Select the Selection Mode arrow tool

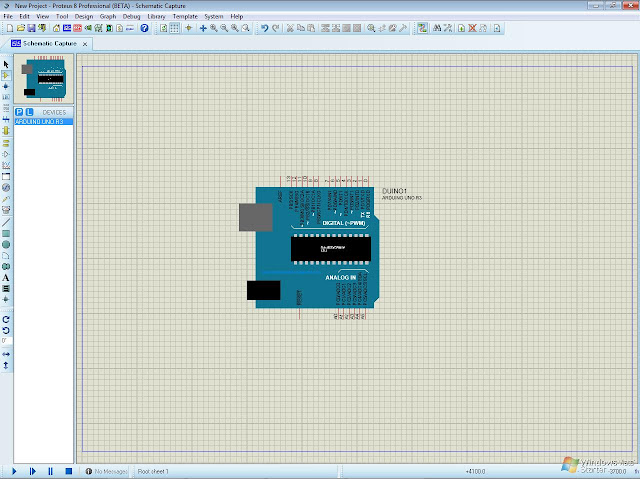(6, 64)
